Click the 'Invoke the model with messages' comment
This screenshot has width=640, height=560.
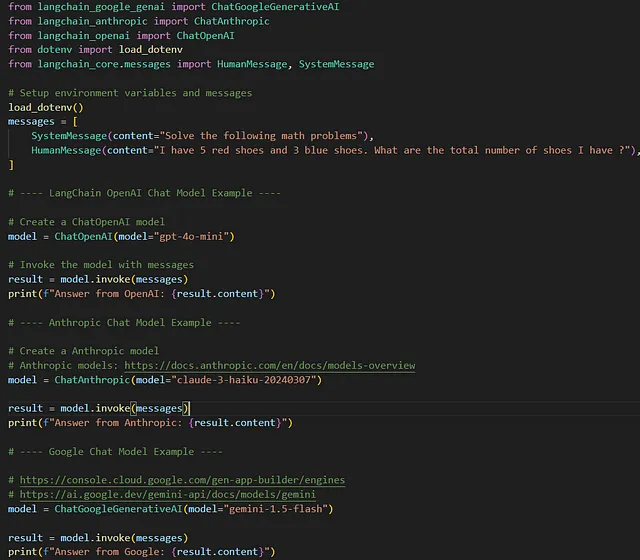101,265
